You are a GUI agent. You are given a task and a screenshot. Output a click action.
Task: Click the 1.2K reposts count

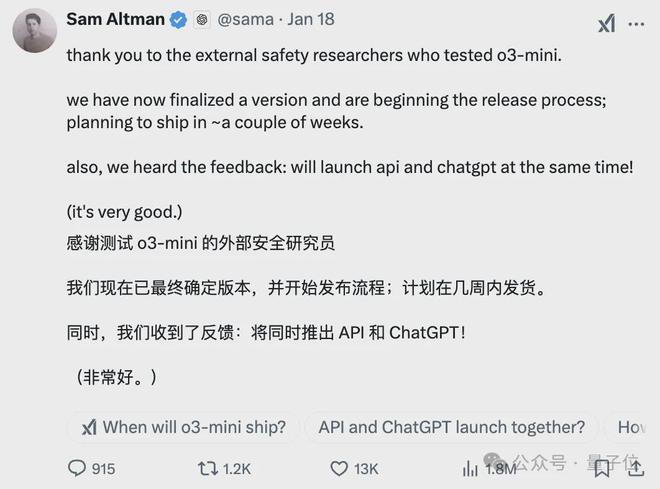click(237, 469)
